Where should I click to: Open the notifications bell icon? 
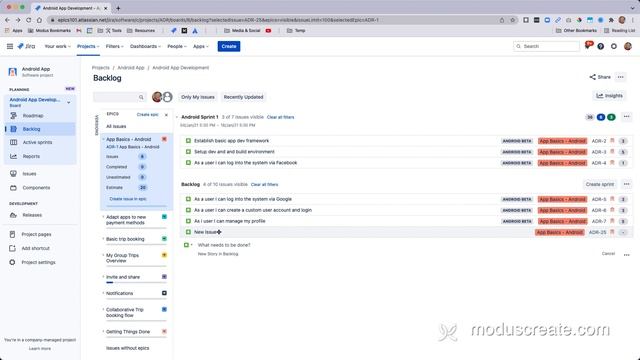point(588,46)
